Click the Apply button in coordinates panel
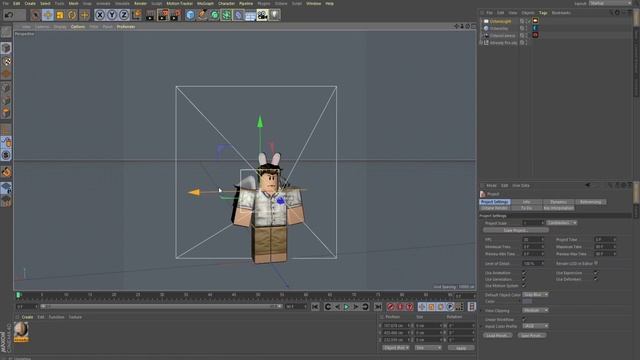The width and height of the screenshot is (640, 360). (461, 348)
